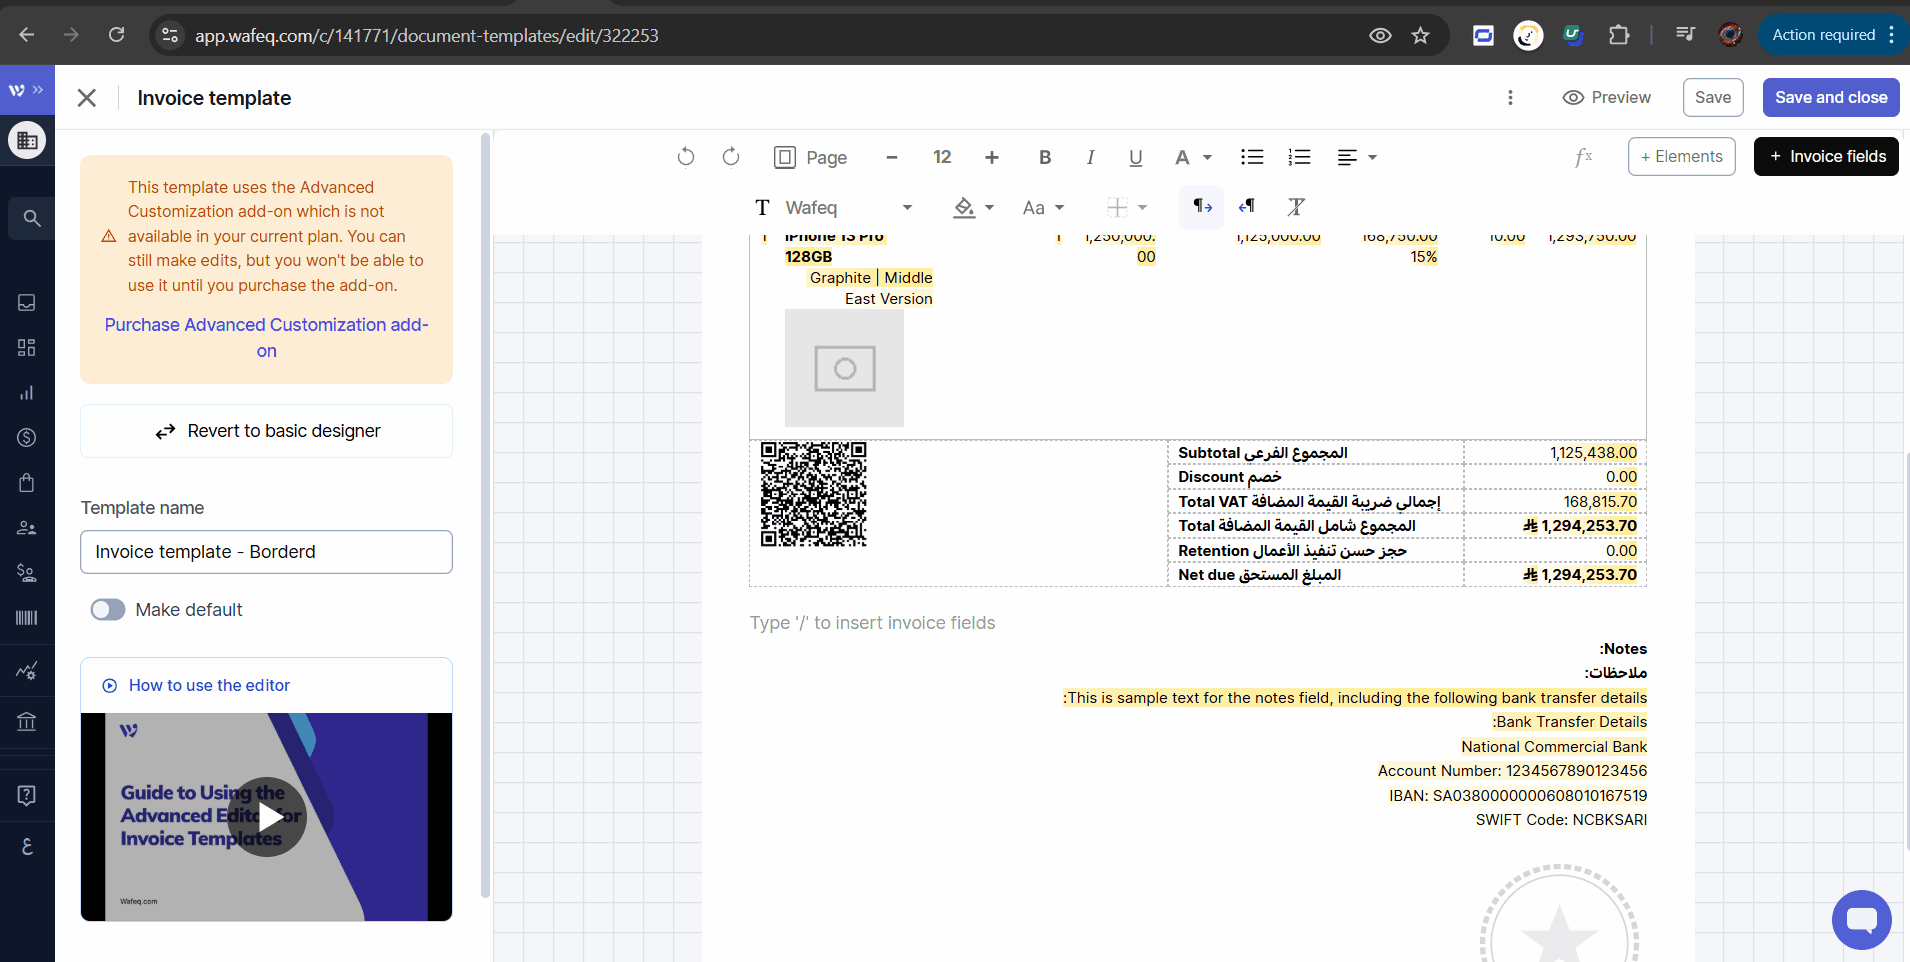Open dollar circle icon in sidebar
1910x962 pixels.
(27, 438)
